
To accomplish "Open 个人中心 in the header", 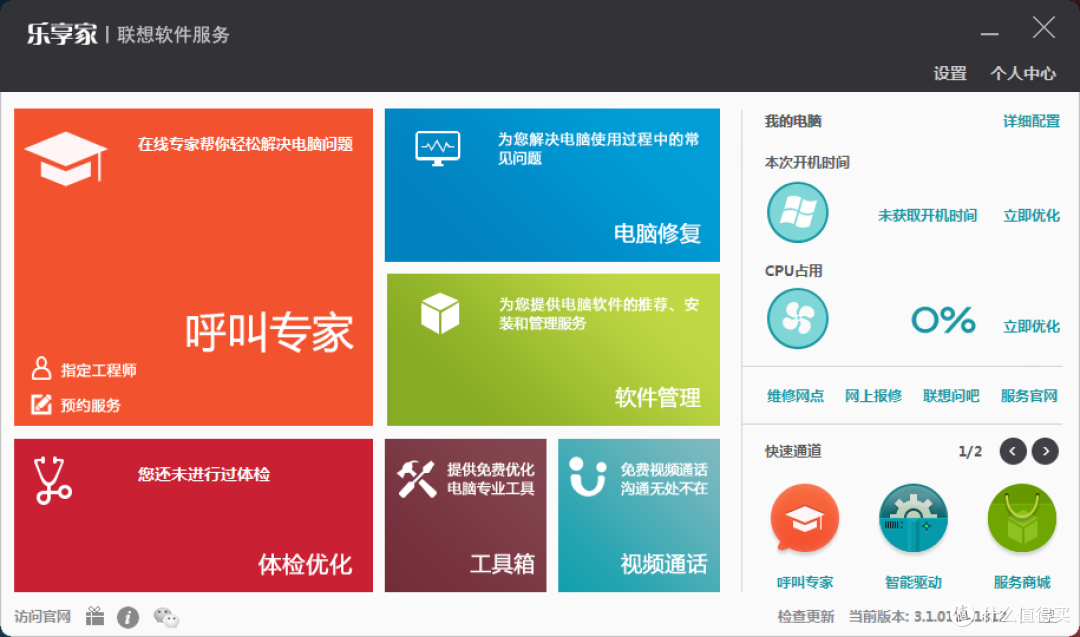I will tap(1023, 73).
